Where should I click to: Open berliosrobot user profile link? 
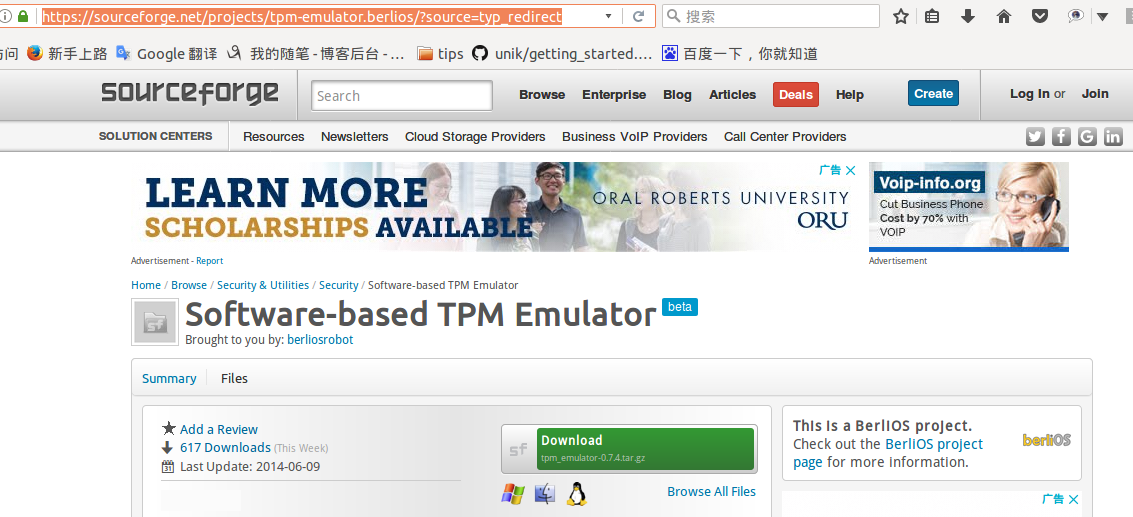pos(320,339)
